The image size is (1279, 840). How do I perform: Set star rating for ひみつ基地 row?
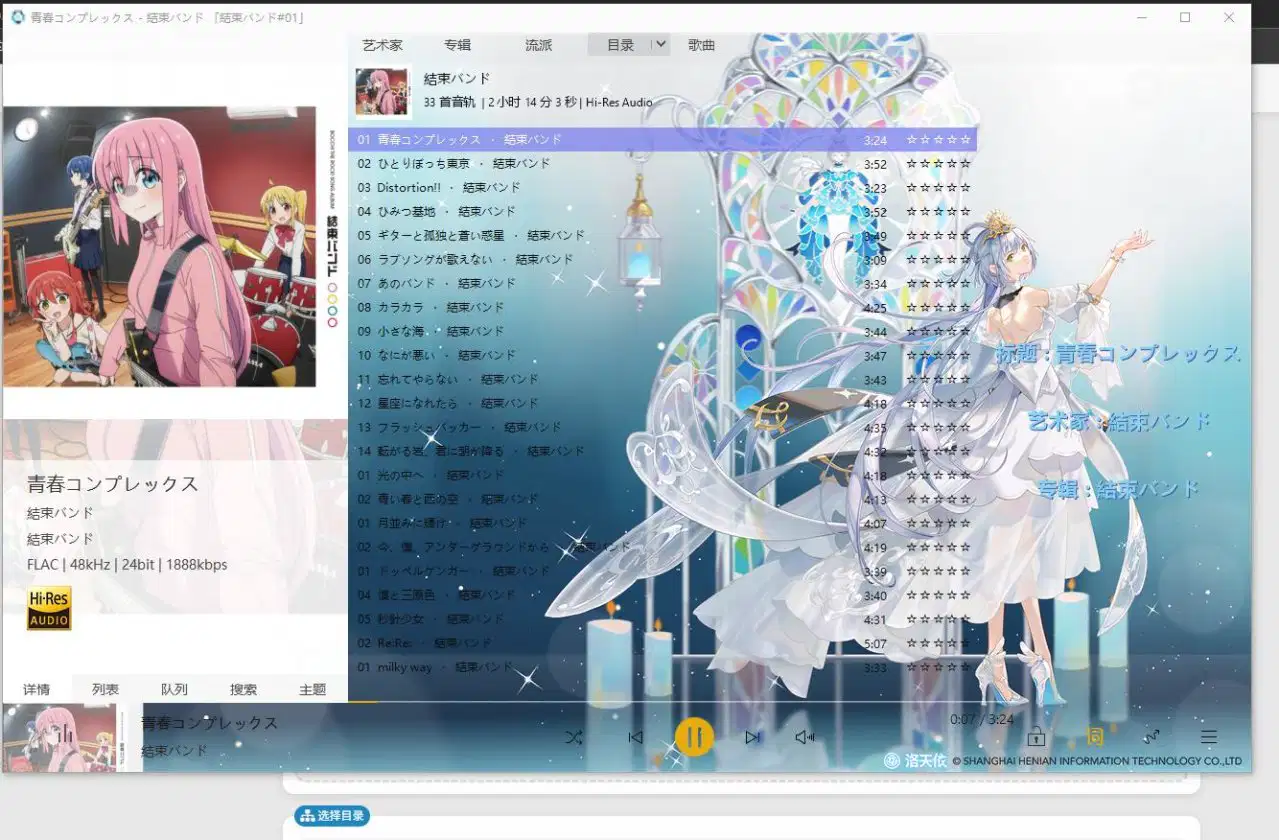point(938,212)
